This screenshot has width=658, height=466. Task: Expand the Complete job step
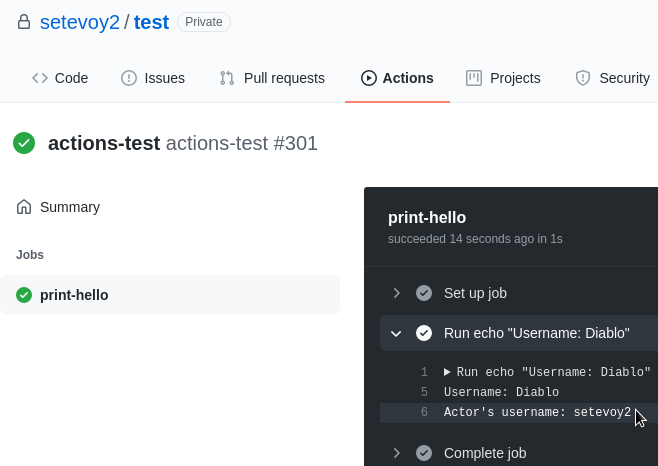[397, 453]
